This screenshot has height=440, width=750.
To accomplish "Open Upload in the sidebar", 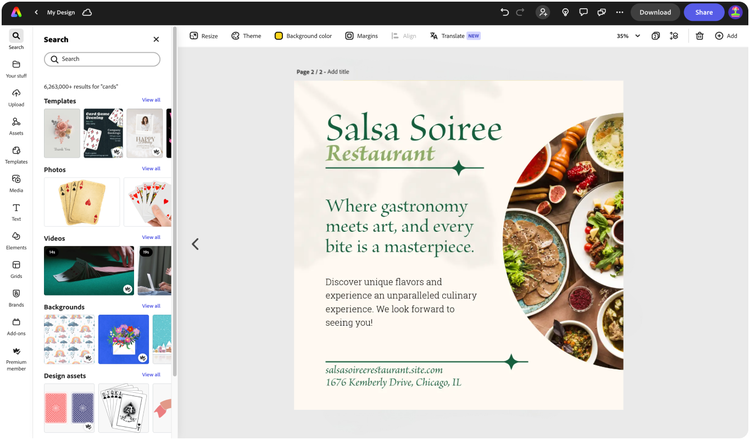I will tap(16, 98).
